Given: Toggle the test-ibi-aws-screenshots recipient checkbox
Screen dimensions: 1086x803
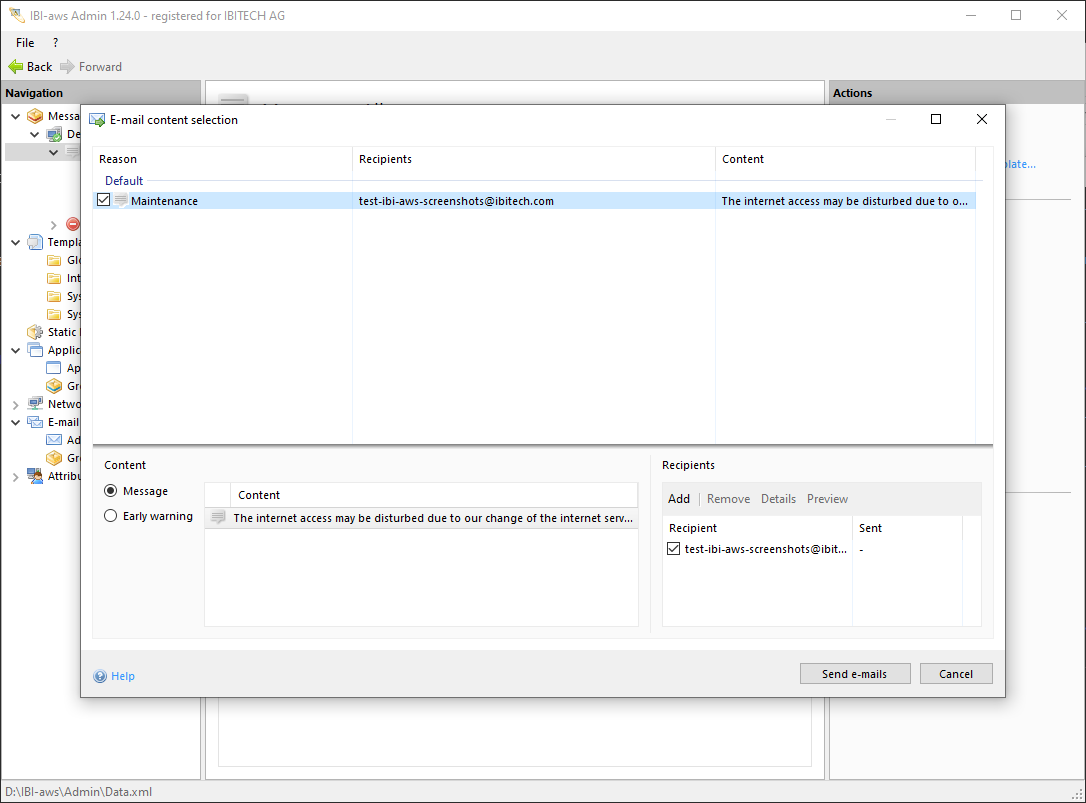Looking at the screenshot, I should pos(673,549).
